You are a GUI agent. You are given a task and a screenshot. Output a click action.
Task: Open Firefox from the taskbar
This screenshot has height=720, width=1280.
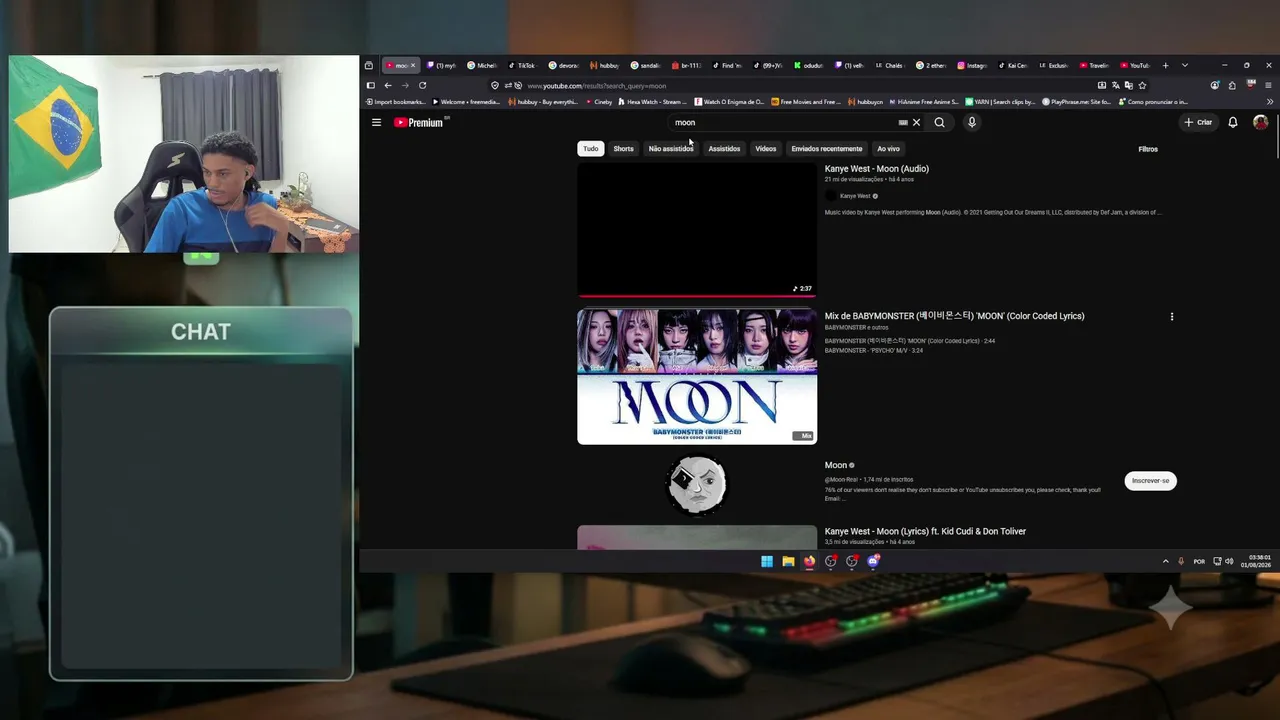pos(809,561)
